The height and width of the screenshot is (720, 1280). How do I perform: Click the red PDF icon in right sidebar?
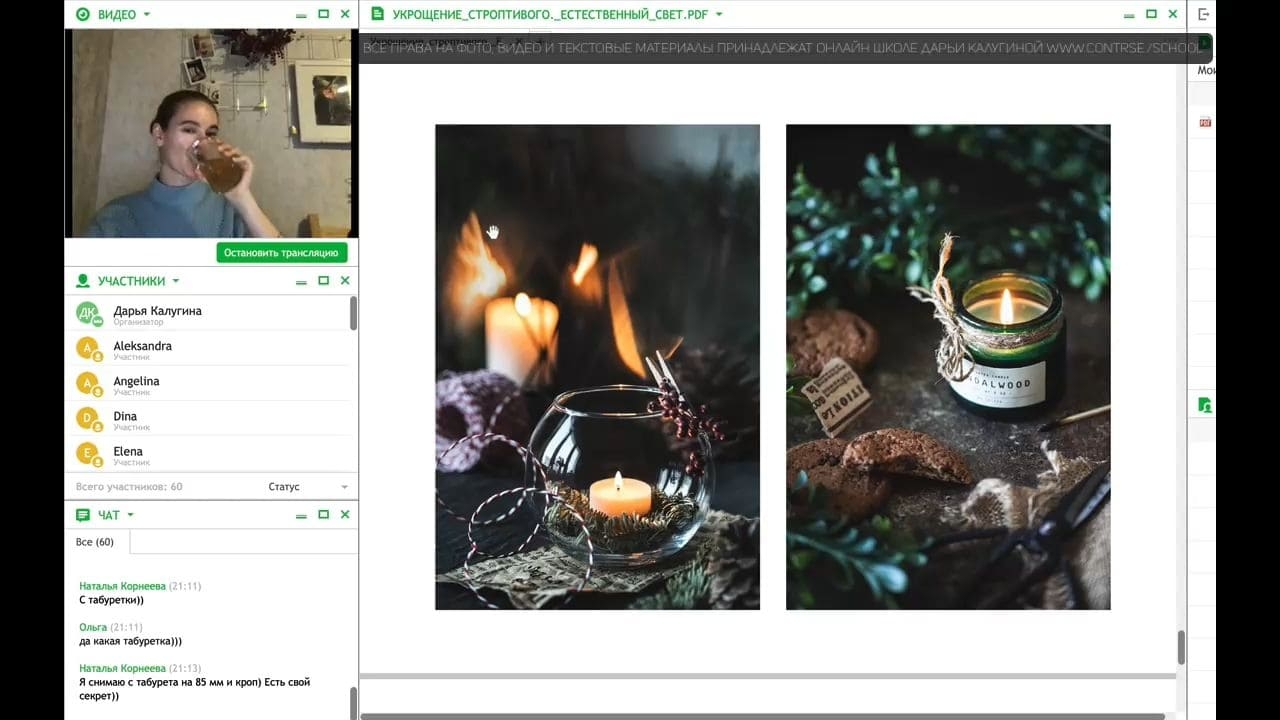point(1205,122)
